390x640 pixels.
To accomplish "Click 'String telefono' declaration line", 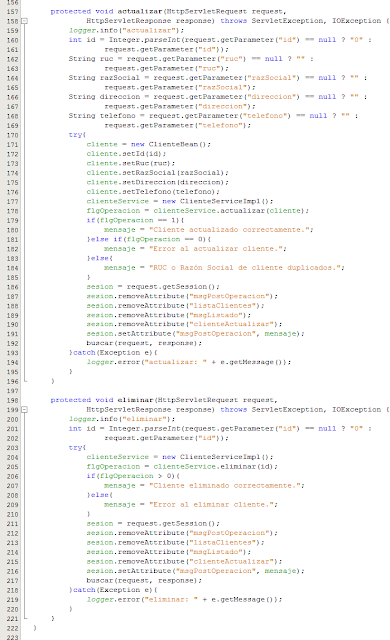I will click(213, 116).
